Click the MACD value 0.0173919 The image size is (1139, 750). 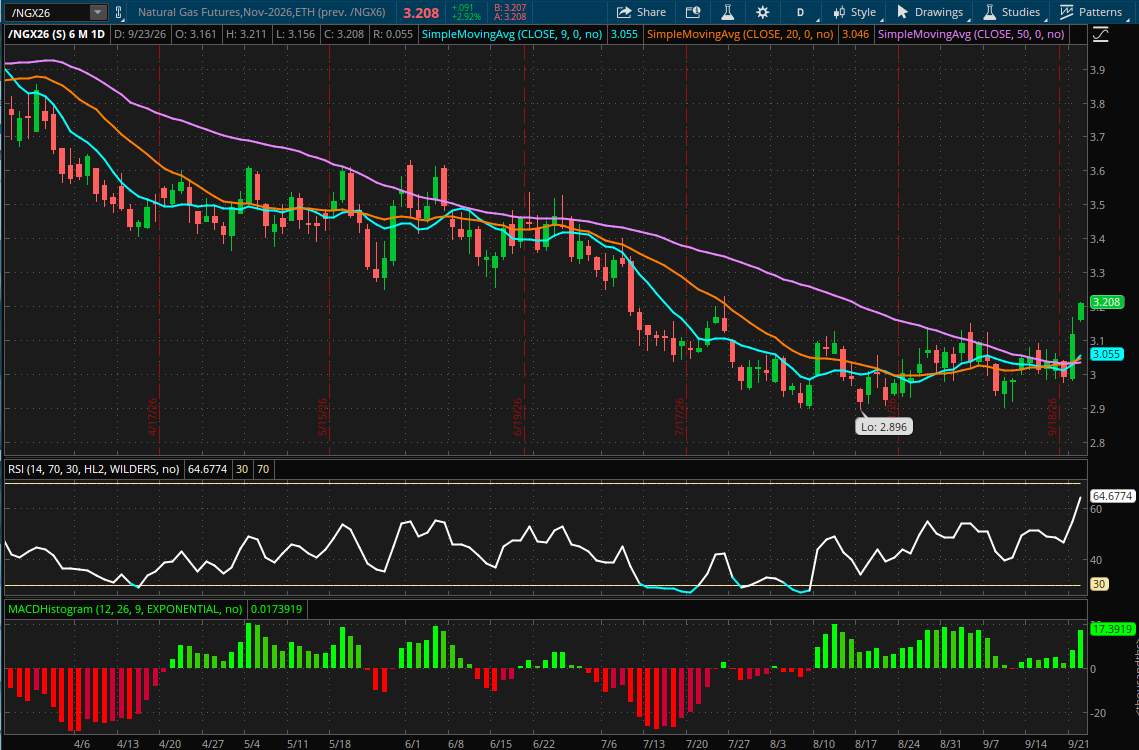(x=275, y=609)
